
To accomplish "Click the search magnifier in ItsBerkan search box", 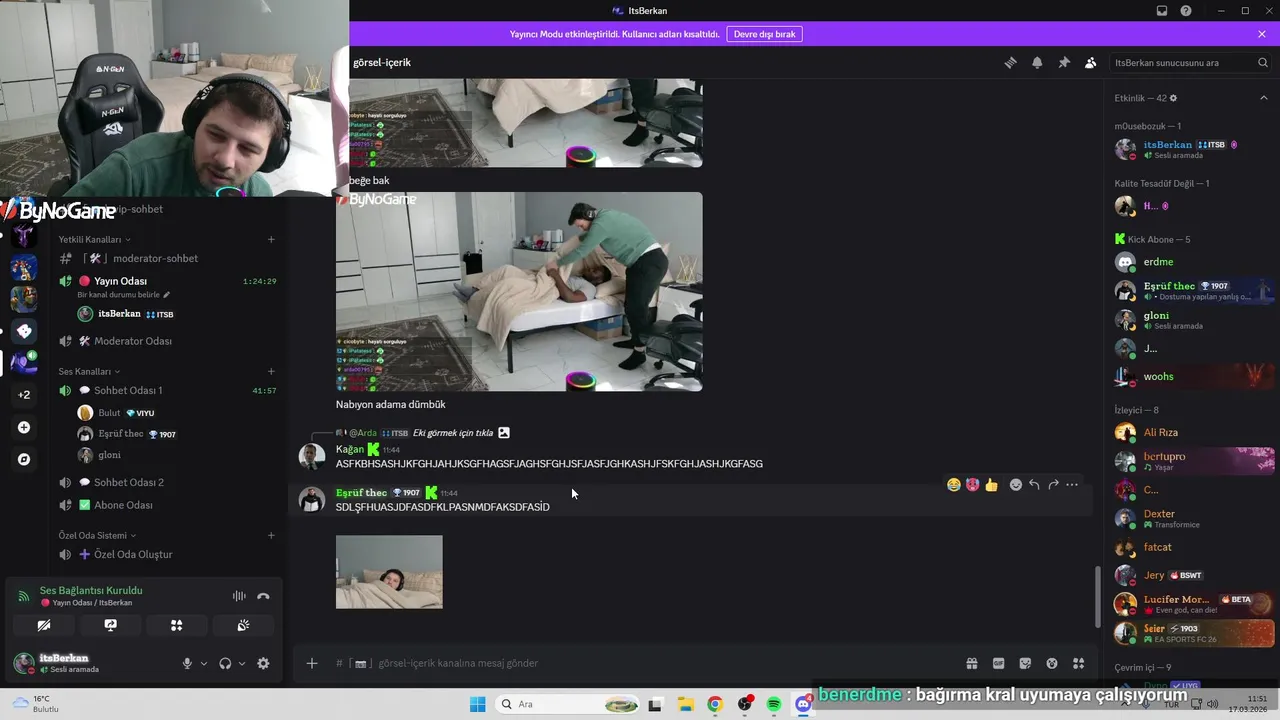I will (1263, 62).
